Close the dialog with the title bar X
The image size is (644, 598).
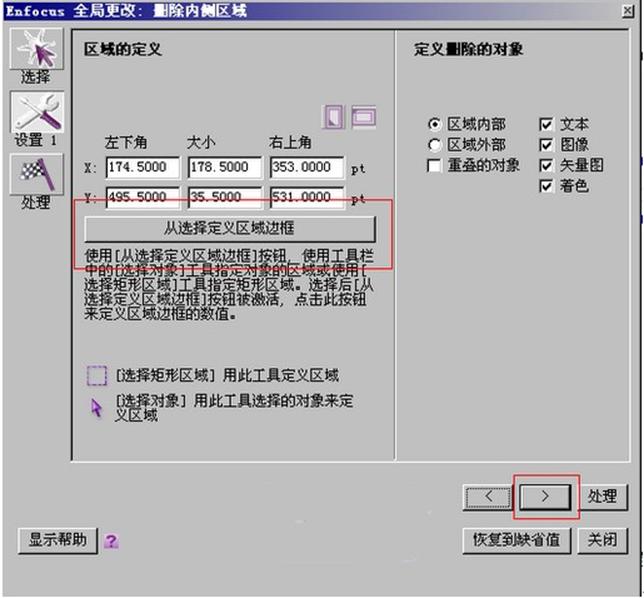pyautogui.click(x=627, y=11)
